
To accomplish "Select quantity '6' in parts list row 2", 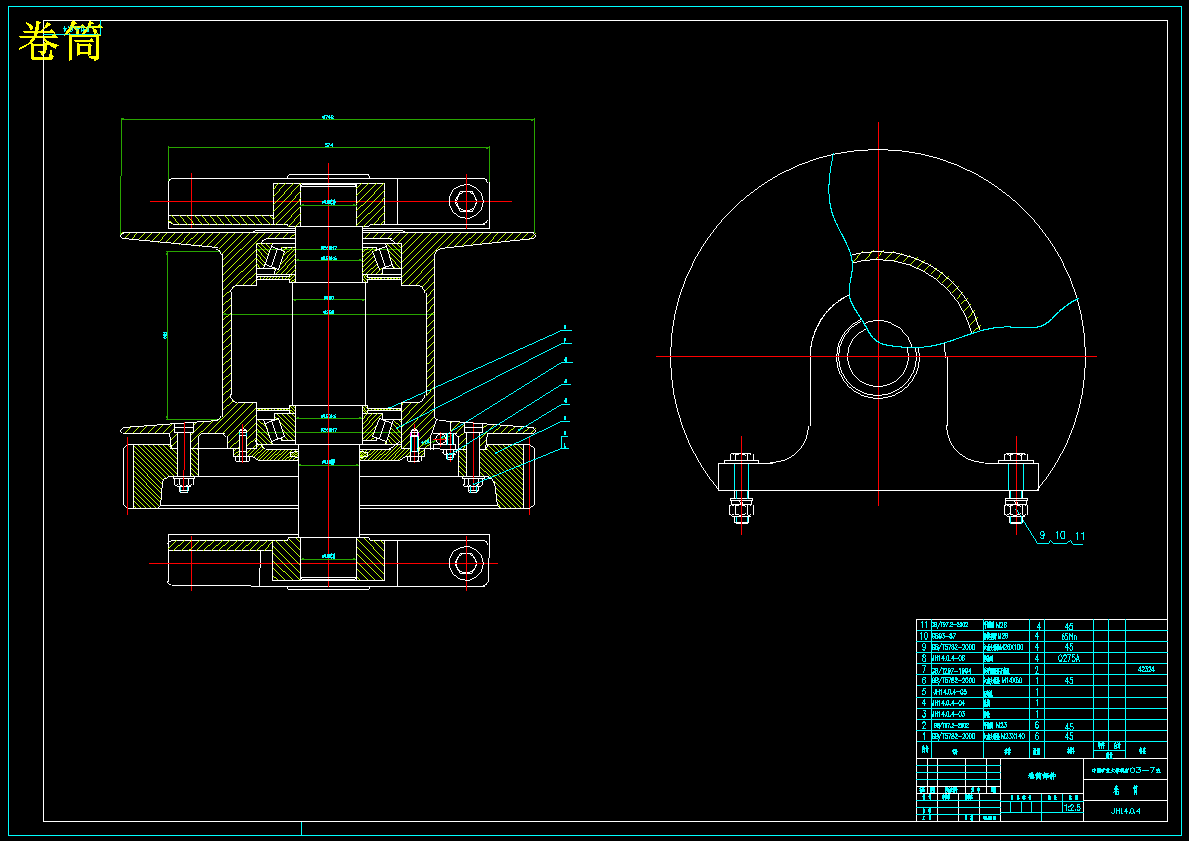I will coord(1037,725).
